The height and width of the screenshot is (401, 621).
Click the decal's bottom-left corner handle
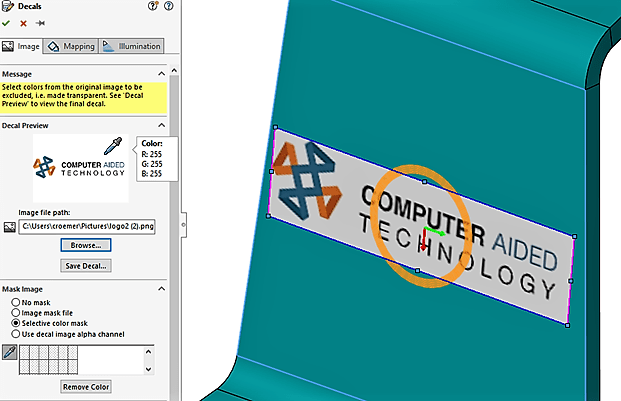coord(269,216)
